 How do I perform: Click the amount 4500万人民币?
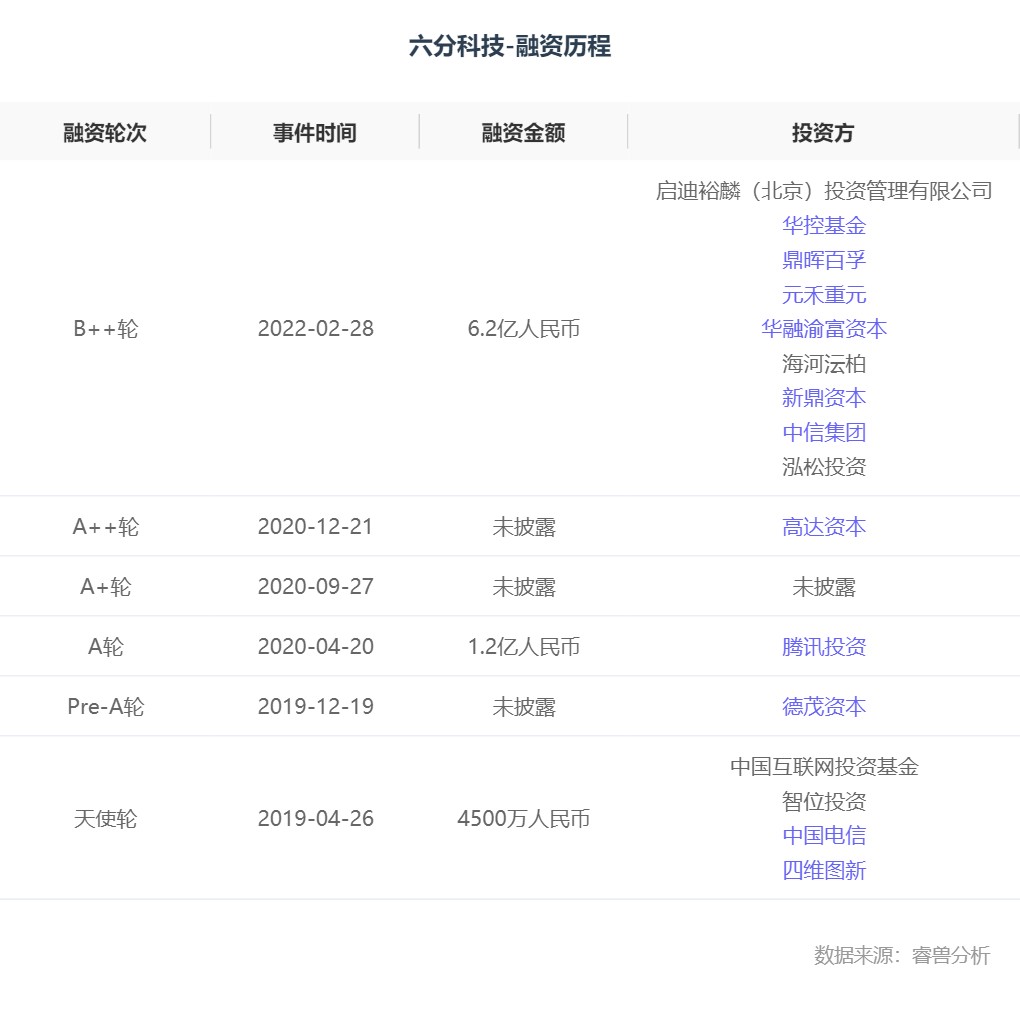(x=524, y=818)
